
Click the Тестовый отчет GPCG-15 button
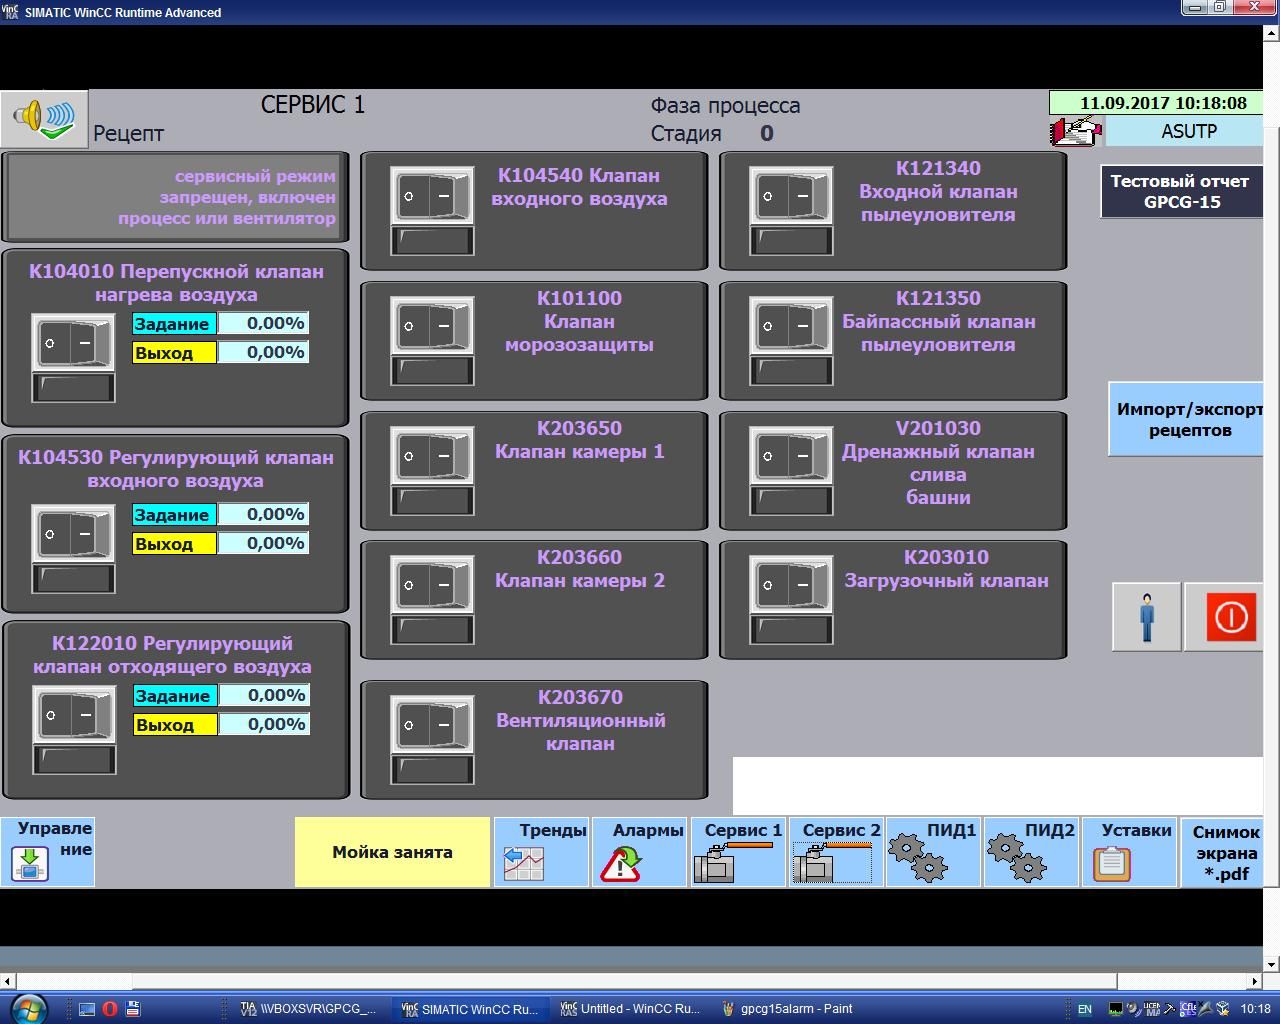pos(1180,191)
